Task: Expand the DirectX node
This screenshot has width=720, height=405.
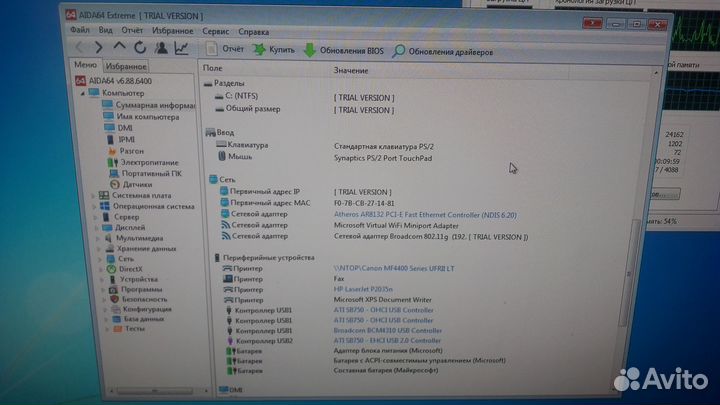Action: (x=101, y=269)
